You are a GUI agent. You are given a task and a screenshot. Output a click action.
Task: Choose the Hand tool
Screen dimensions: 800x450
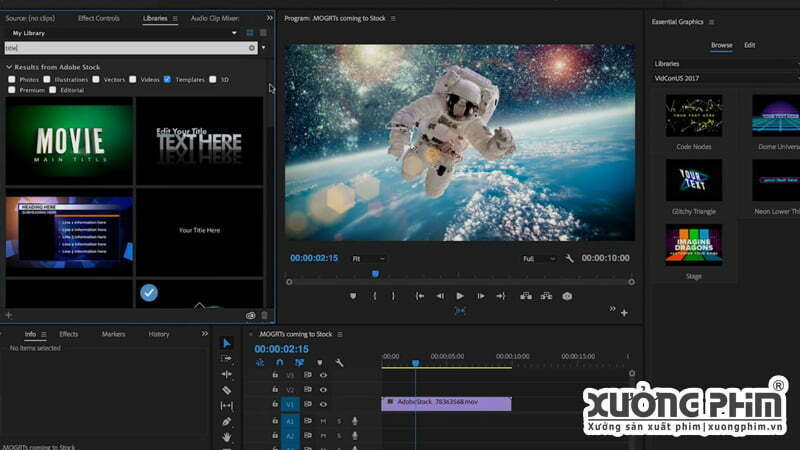click(227, 437)
